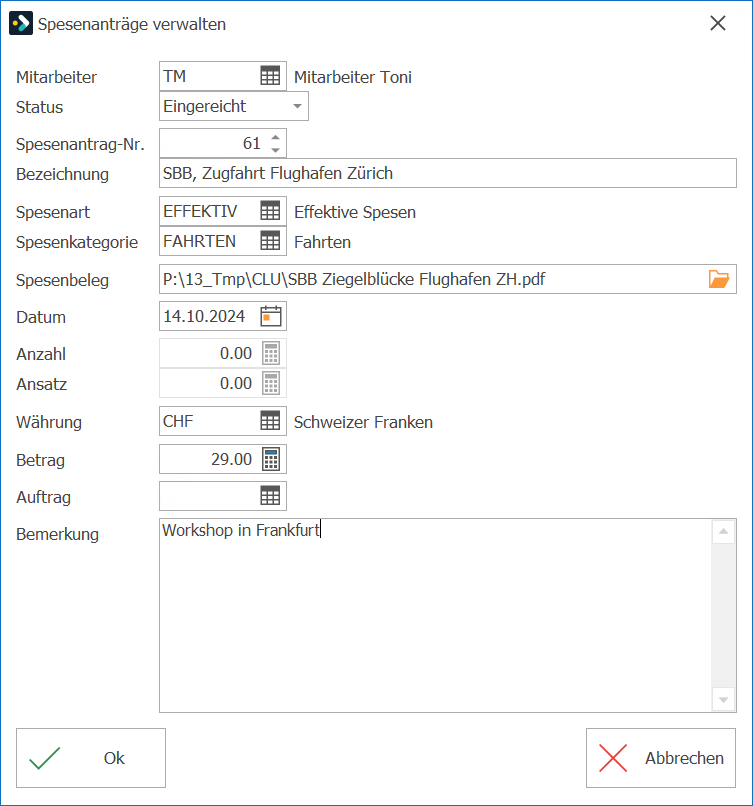Close the Spesenanträge verwalten dialog
This screenshot has height=806, width=753.
coord(718,23)
